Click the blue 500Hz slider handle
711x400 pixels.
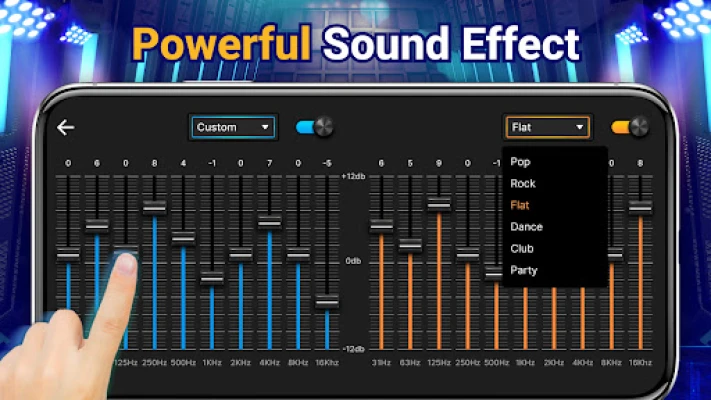tap(183, 237)
